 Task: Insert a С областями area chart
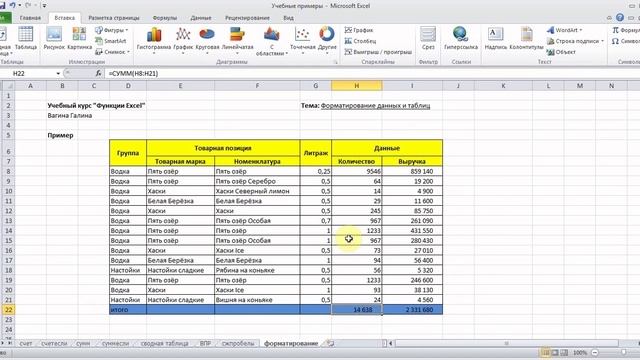[271, 40]
